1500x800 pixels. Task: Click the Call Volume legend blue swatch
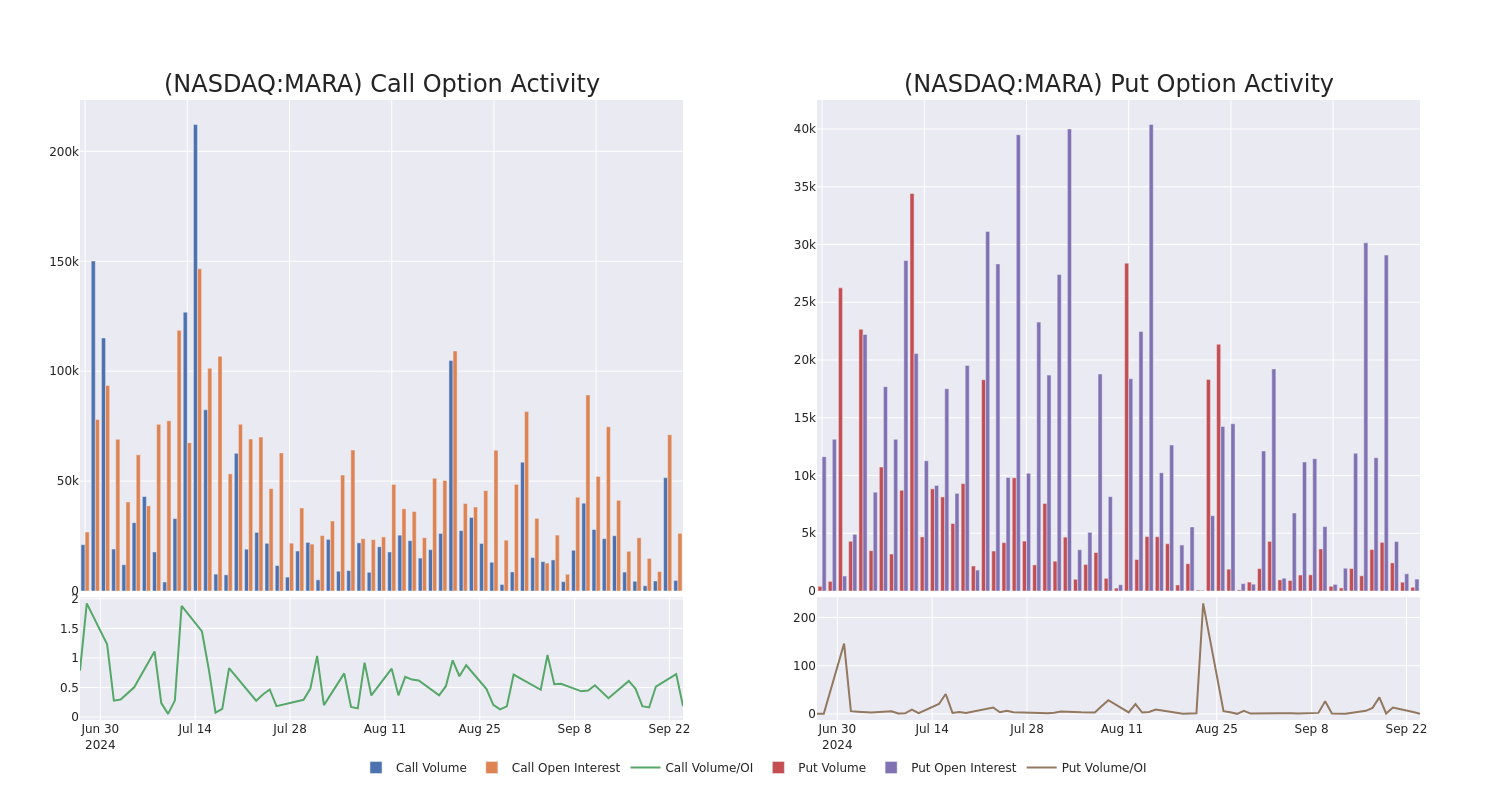(x=376, y=768)
